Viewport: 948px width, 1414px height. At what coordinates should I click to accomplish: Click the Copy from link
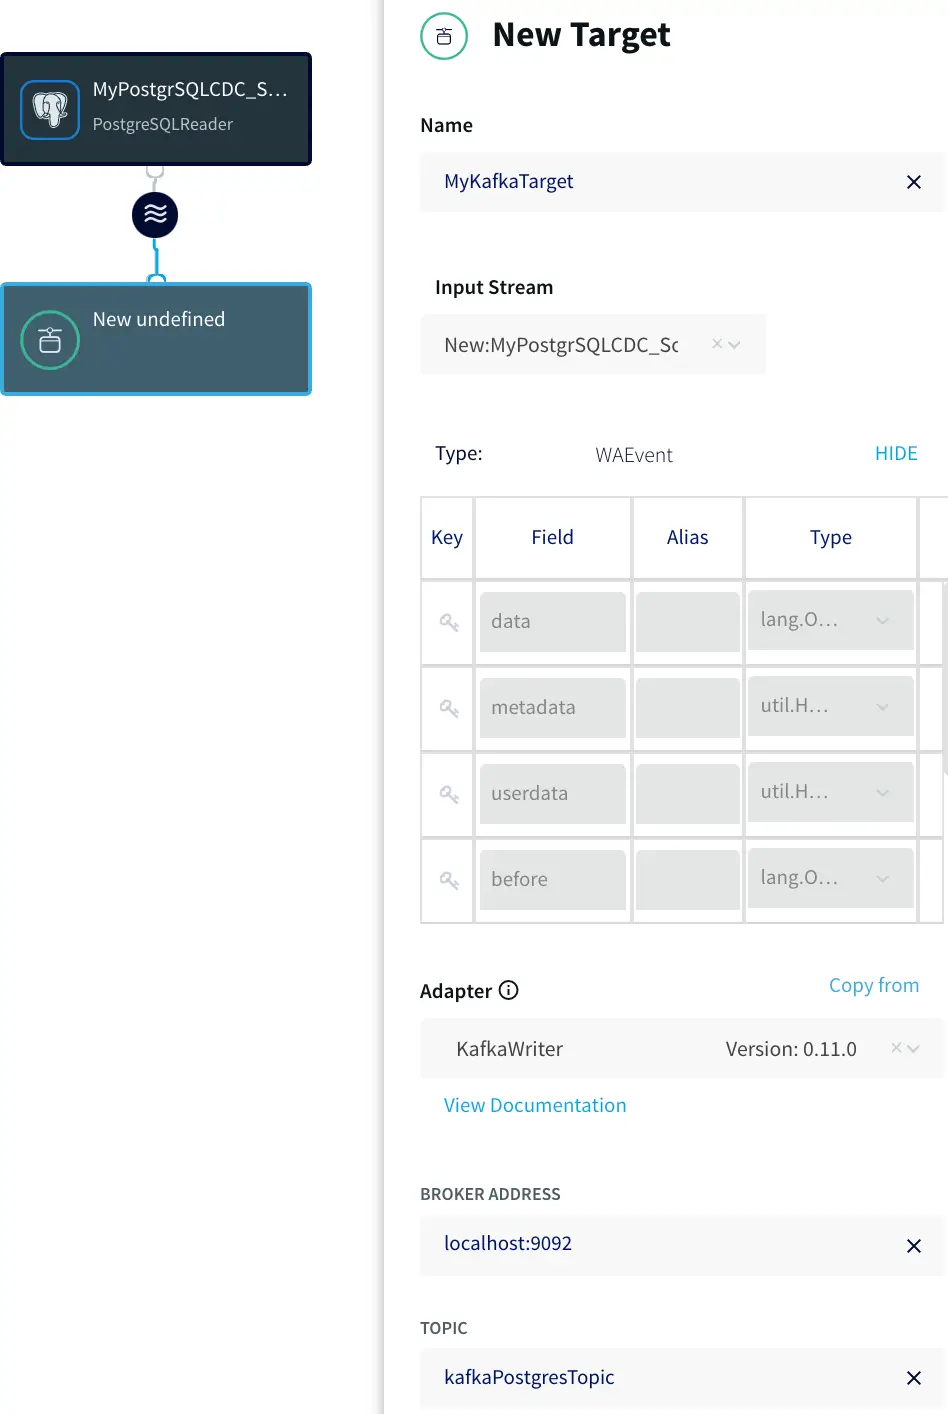point(873,985)
